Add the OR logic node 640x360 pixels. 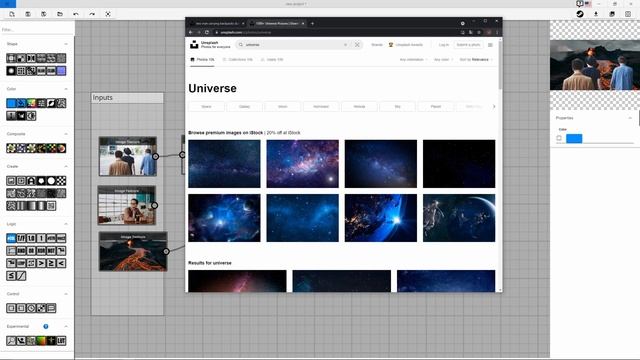[x=31, y=251]
